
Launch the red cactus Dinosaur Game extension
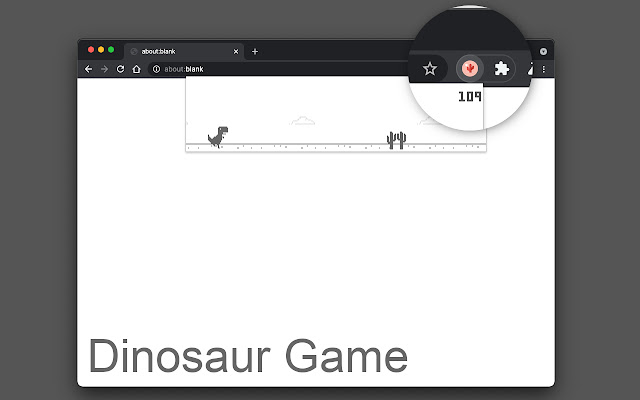(470, 68)
